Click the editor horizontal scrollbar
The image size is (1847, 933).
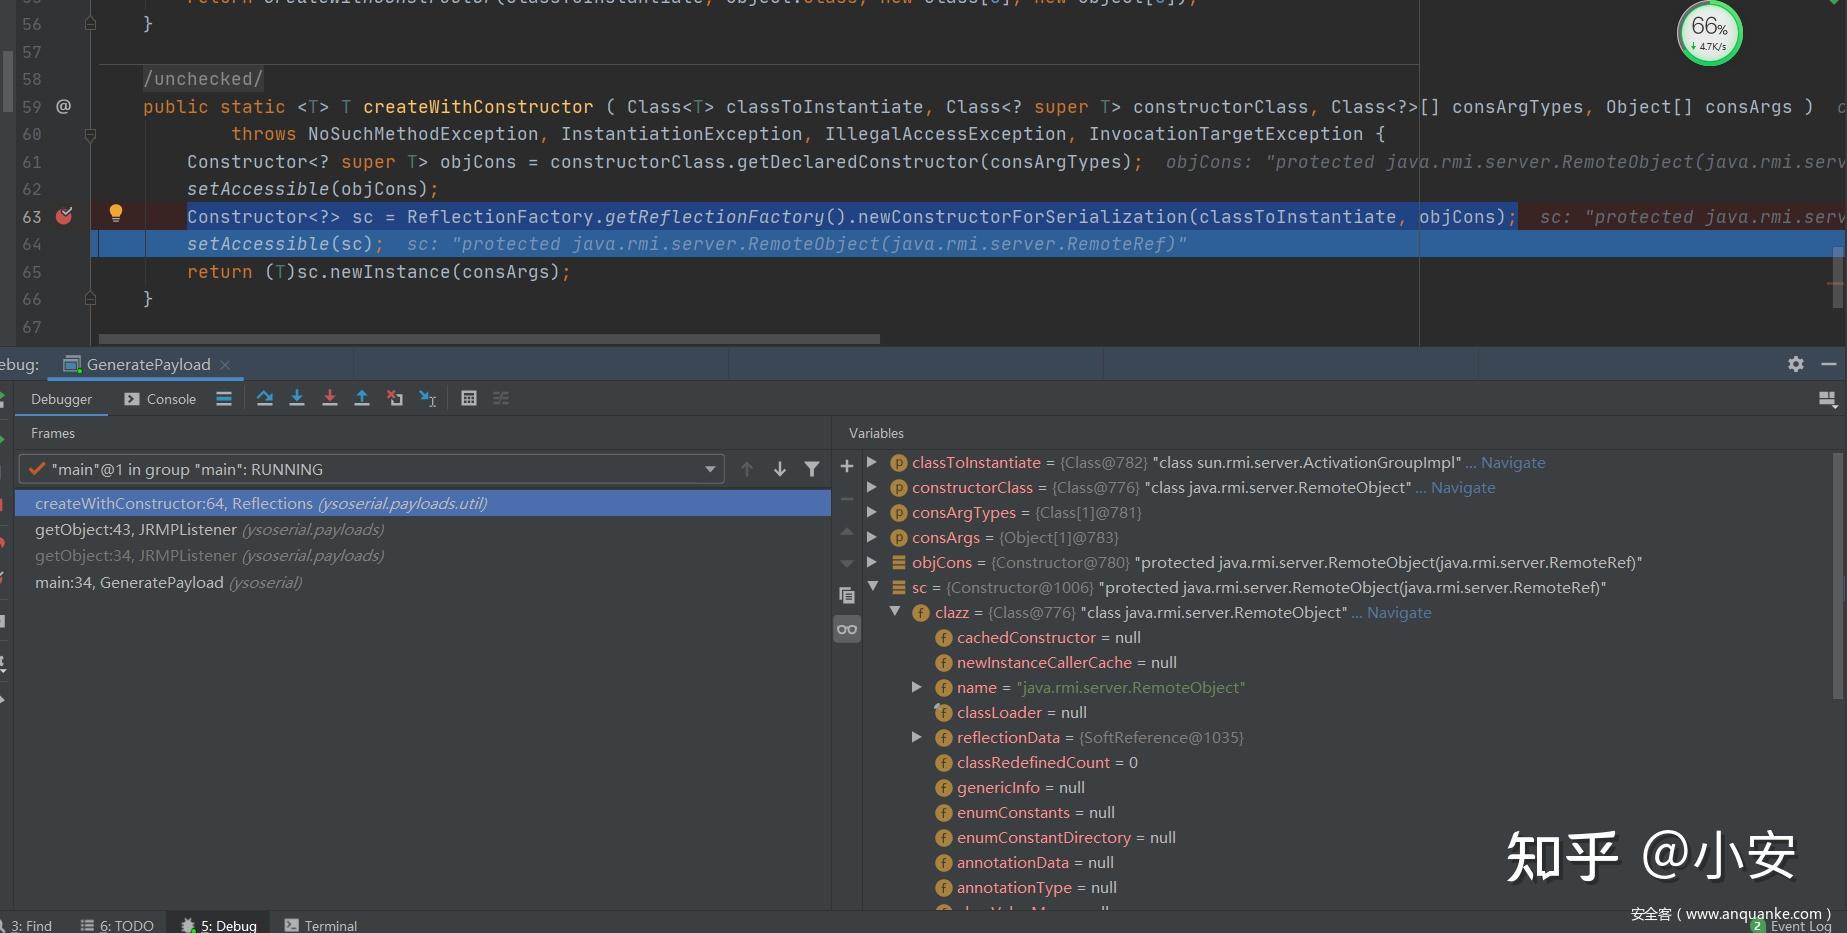(x=489, y=339)
